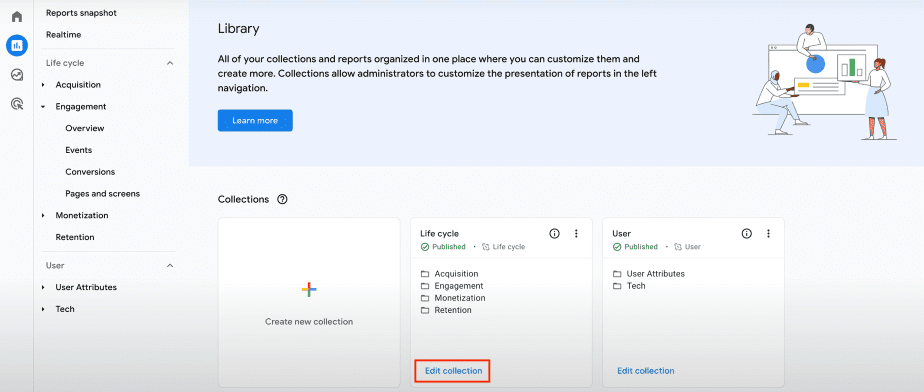Collapse the Life cycle section chevron
This screenshot has width=924, height=392.
170,63
